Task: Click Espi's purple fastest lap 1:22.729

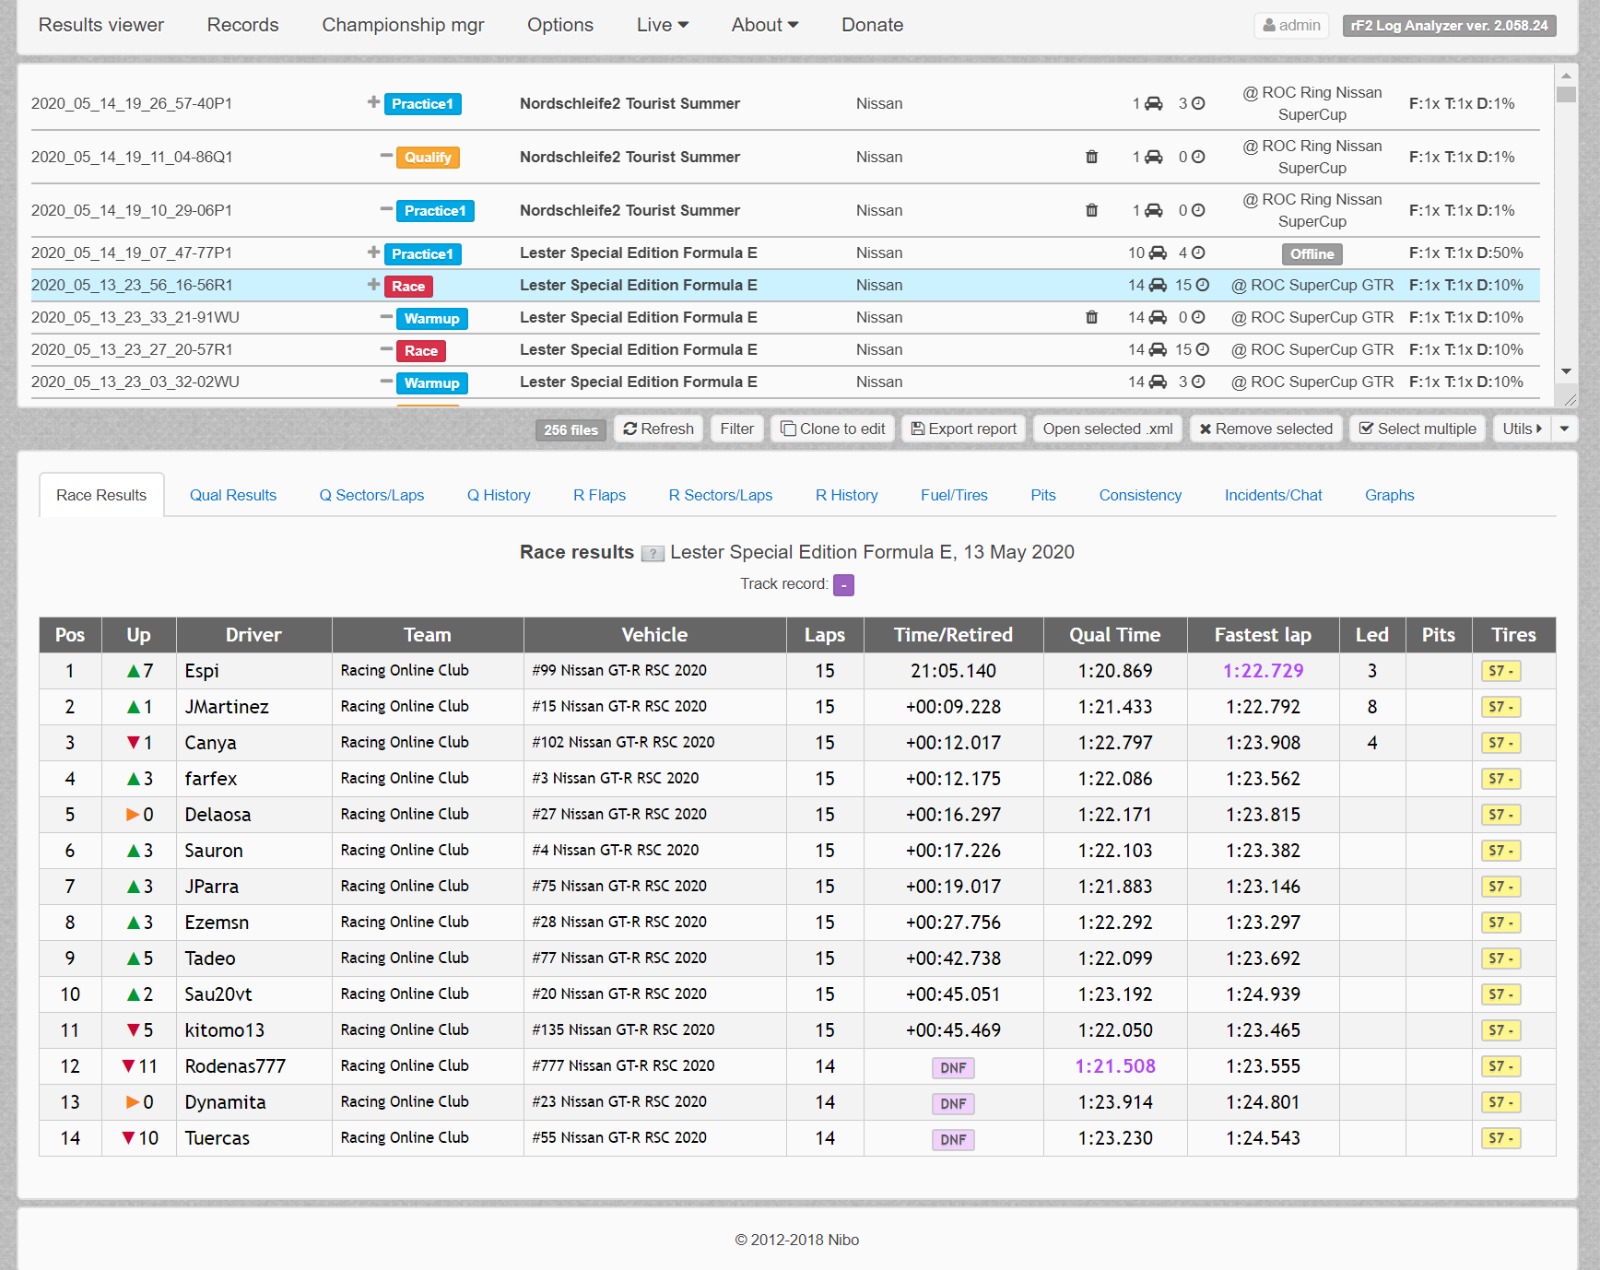Action: click(1263, 671)
